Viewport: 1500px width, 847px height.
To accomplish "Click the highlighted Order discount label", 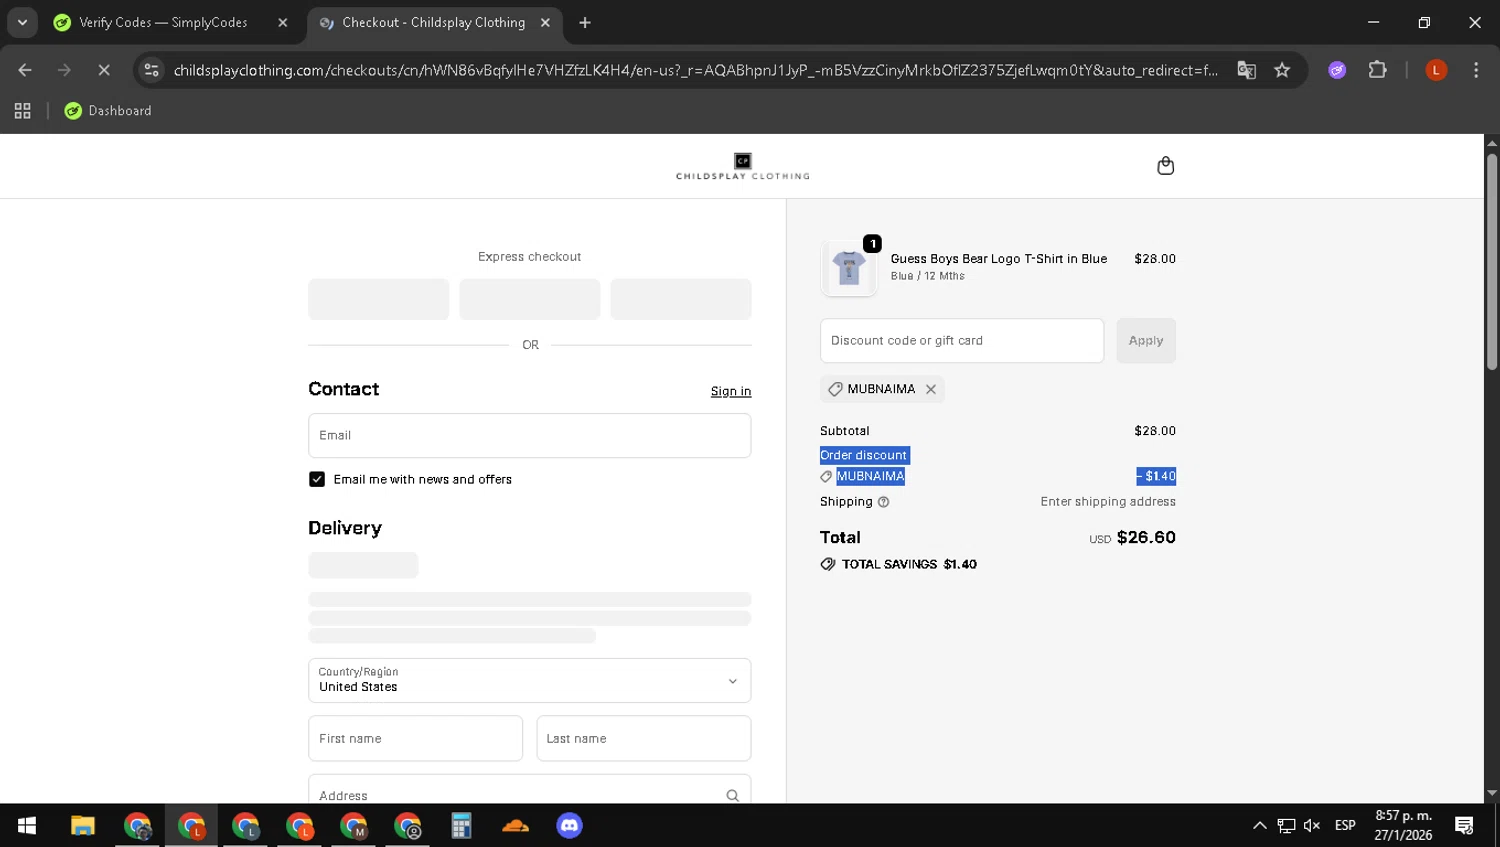I will point(864,456).
